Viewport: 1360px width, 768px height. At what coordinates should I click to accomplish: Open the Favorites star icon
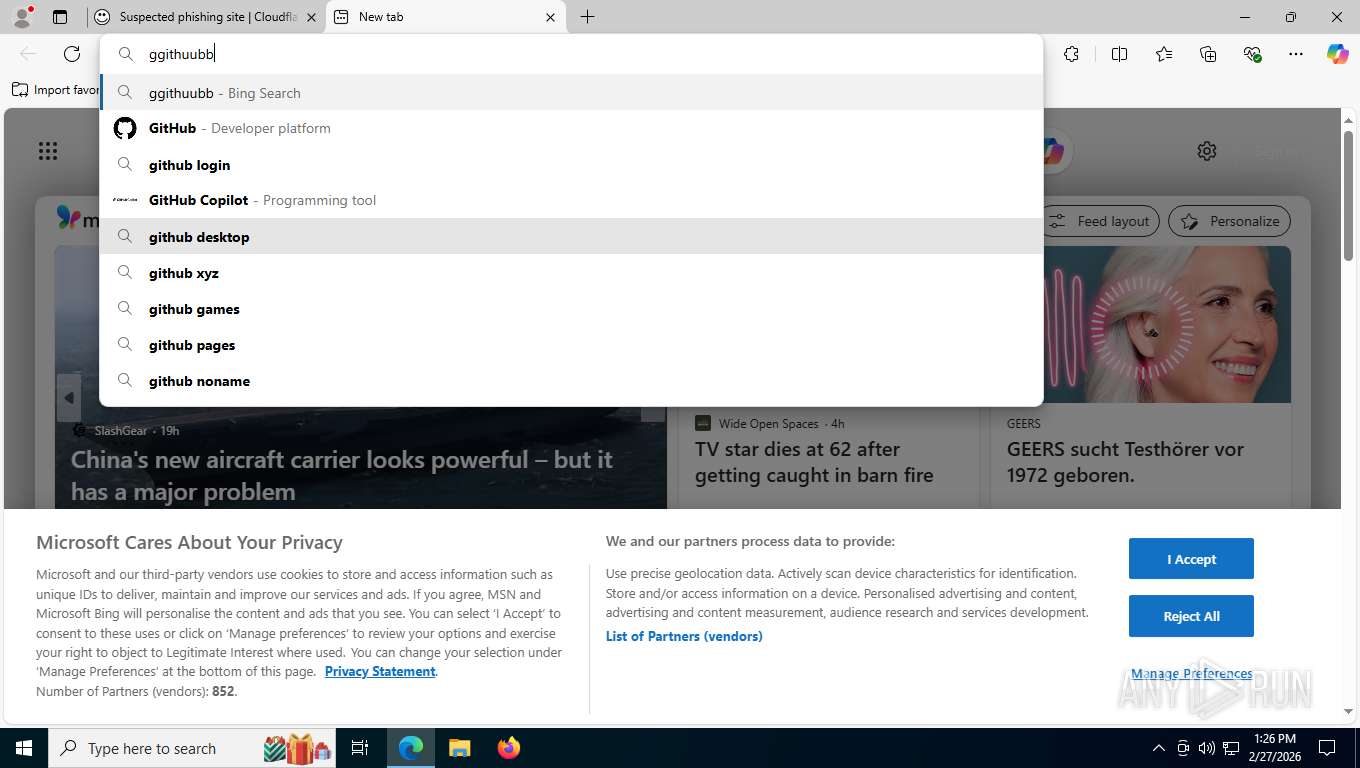click(1164, 54)
